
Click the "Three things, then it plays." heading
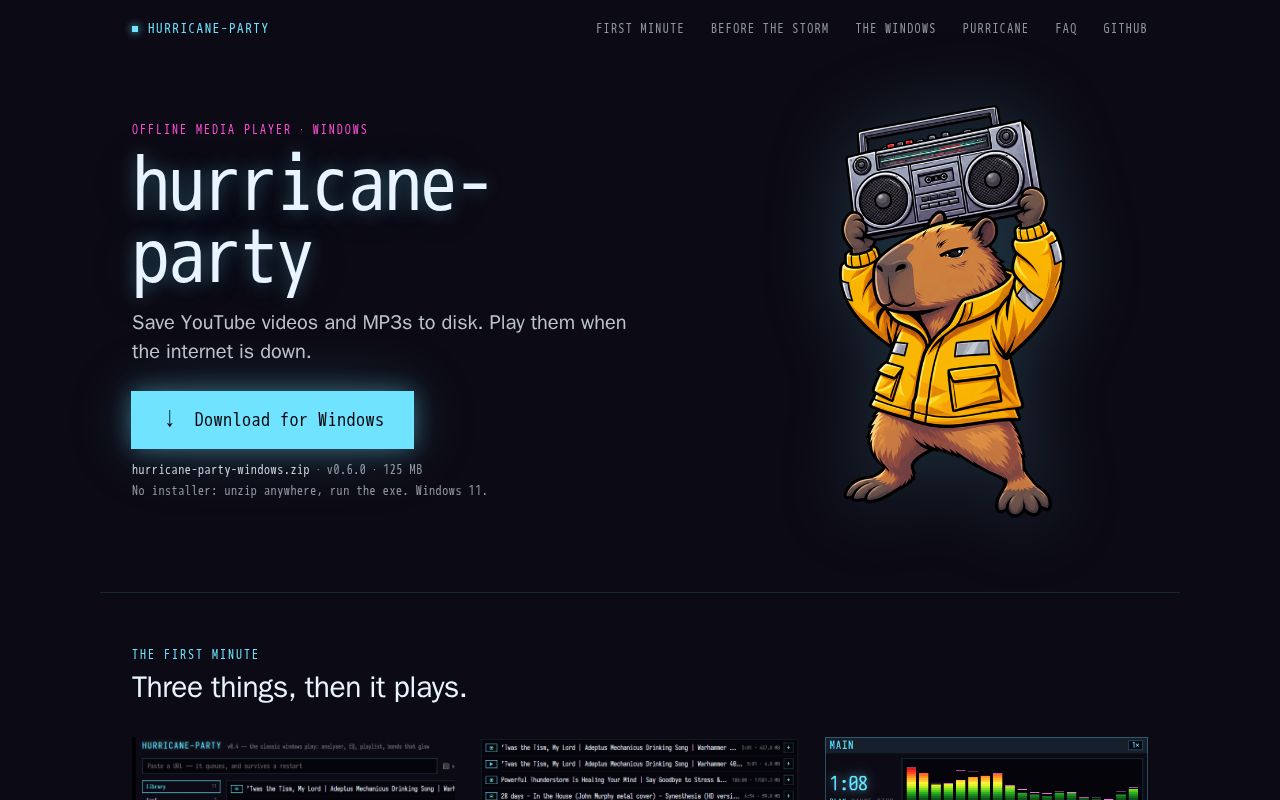(300, 688)
